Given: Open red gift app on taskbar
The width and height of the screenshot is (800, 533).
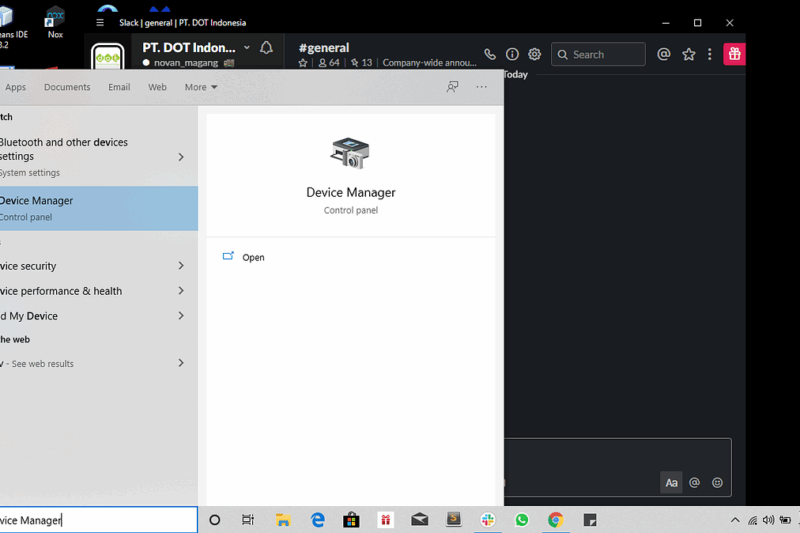Looking at the screenshot, I should [x=385, y=520].
